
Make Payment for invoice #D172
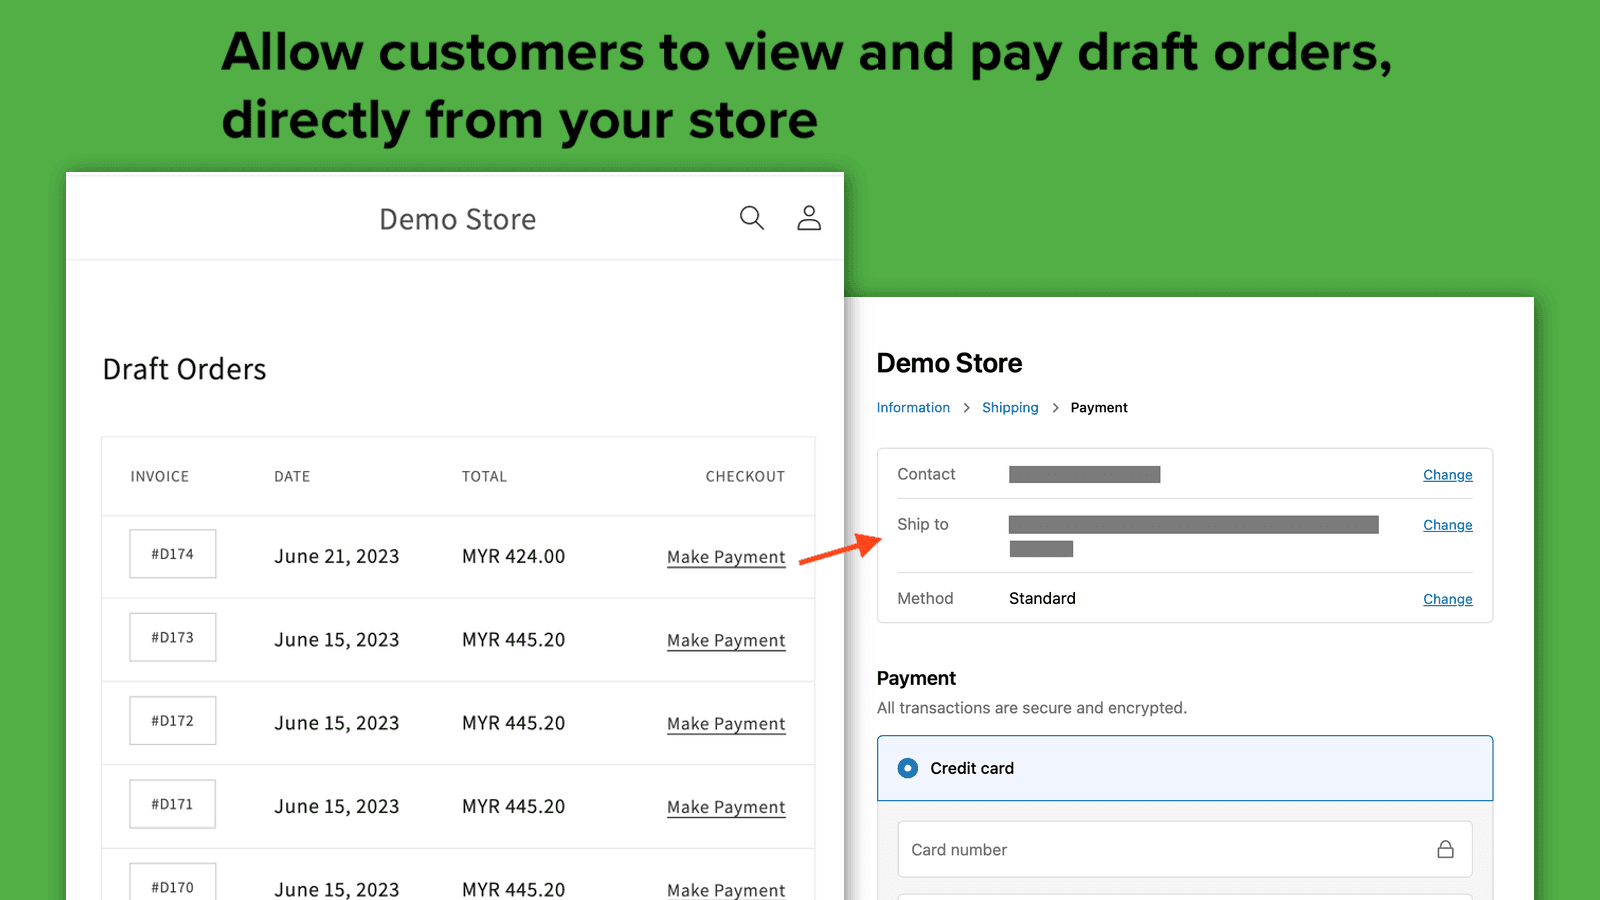tap(725, 723)
